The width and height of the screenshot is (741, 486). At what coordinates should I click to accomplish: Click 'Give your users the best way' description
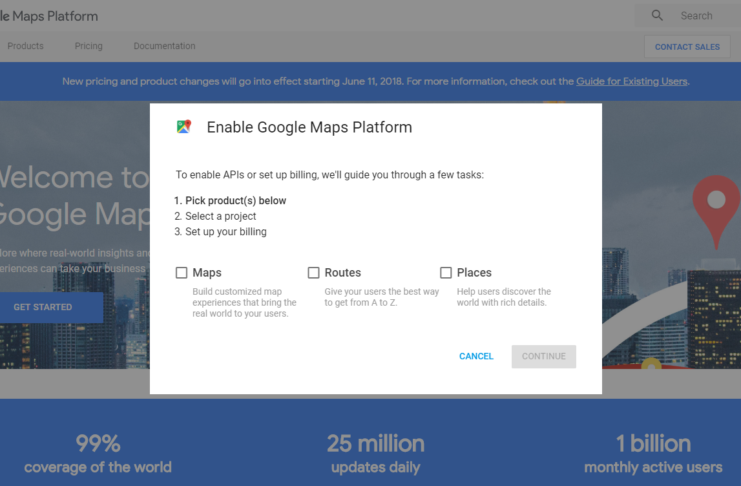tap(381, 297)
